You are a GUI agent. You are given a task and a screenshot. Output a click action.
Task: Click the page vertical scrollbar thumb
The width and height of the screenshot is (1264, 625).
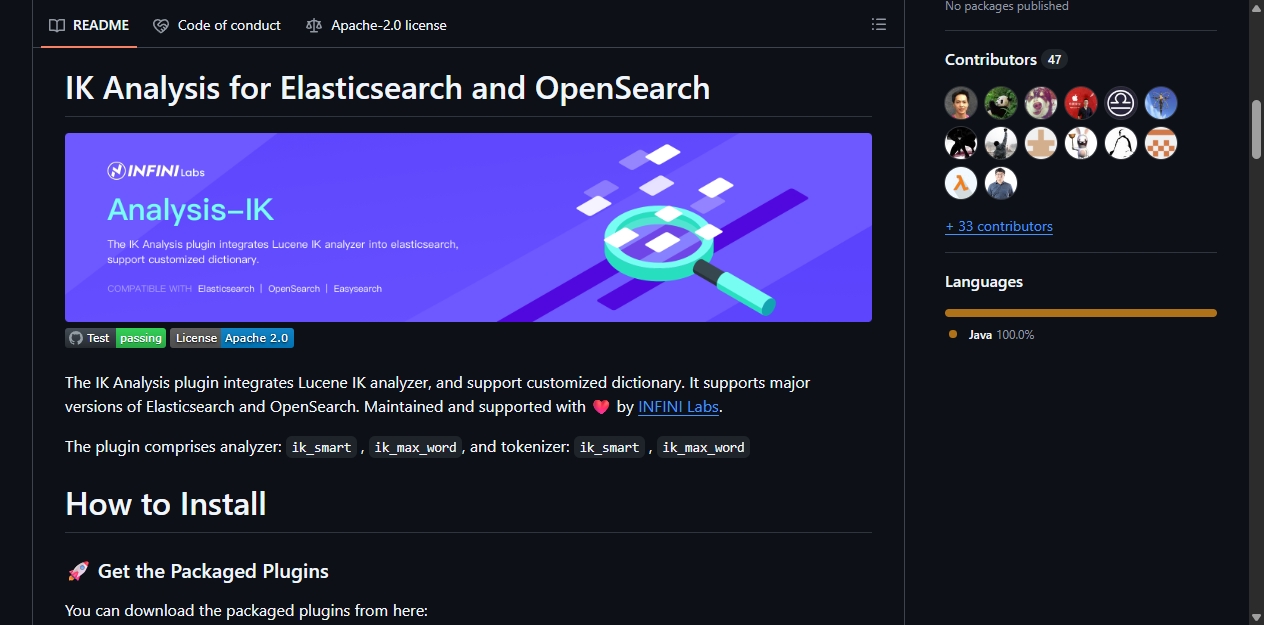coord(1257,128)
